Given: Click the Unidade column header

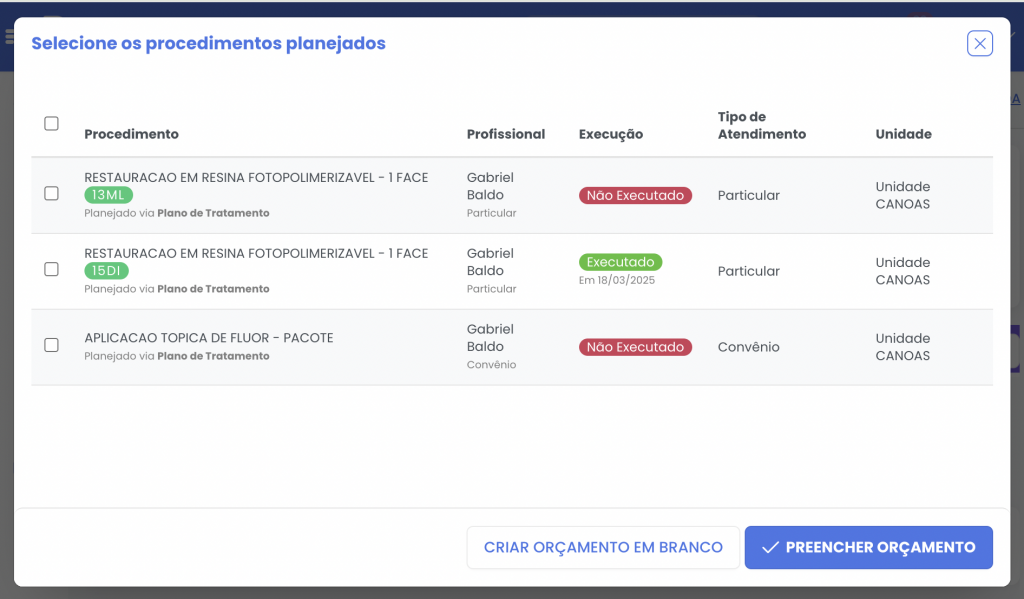Looking at the screenshot, I should (x=903, y=134).
